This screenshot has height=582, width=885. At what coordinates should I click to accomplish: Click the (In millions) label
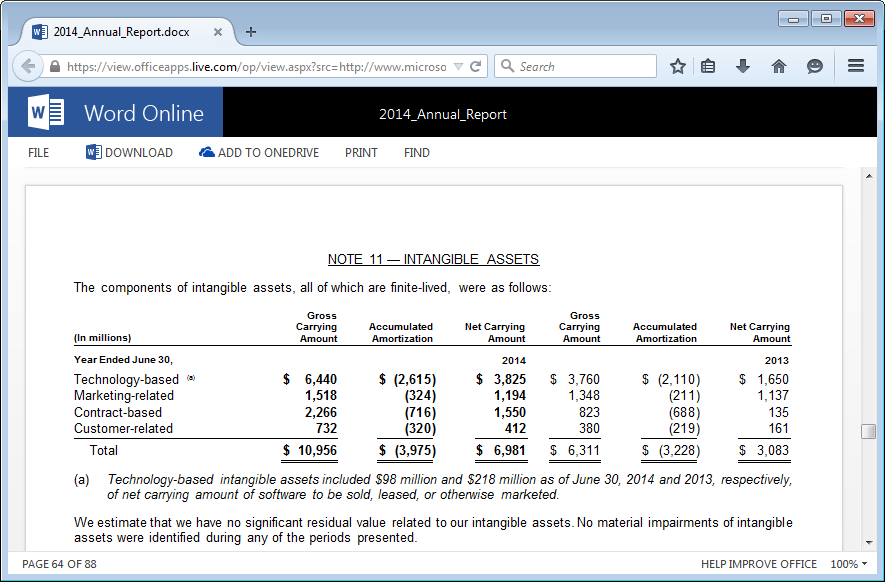pyautogui.click(x=103, y=338)
